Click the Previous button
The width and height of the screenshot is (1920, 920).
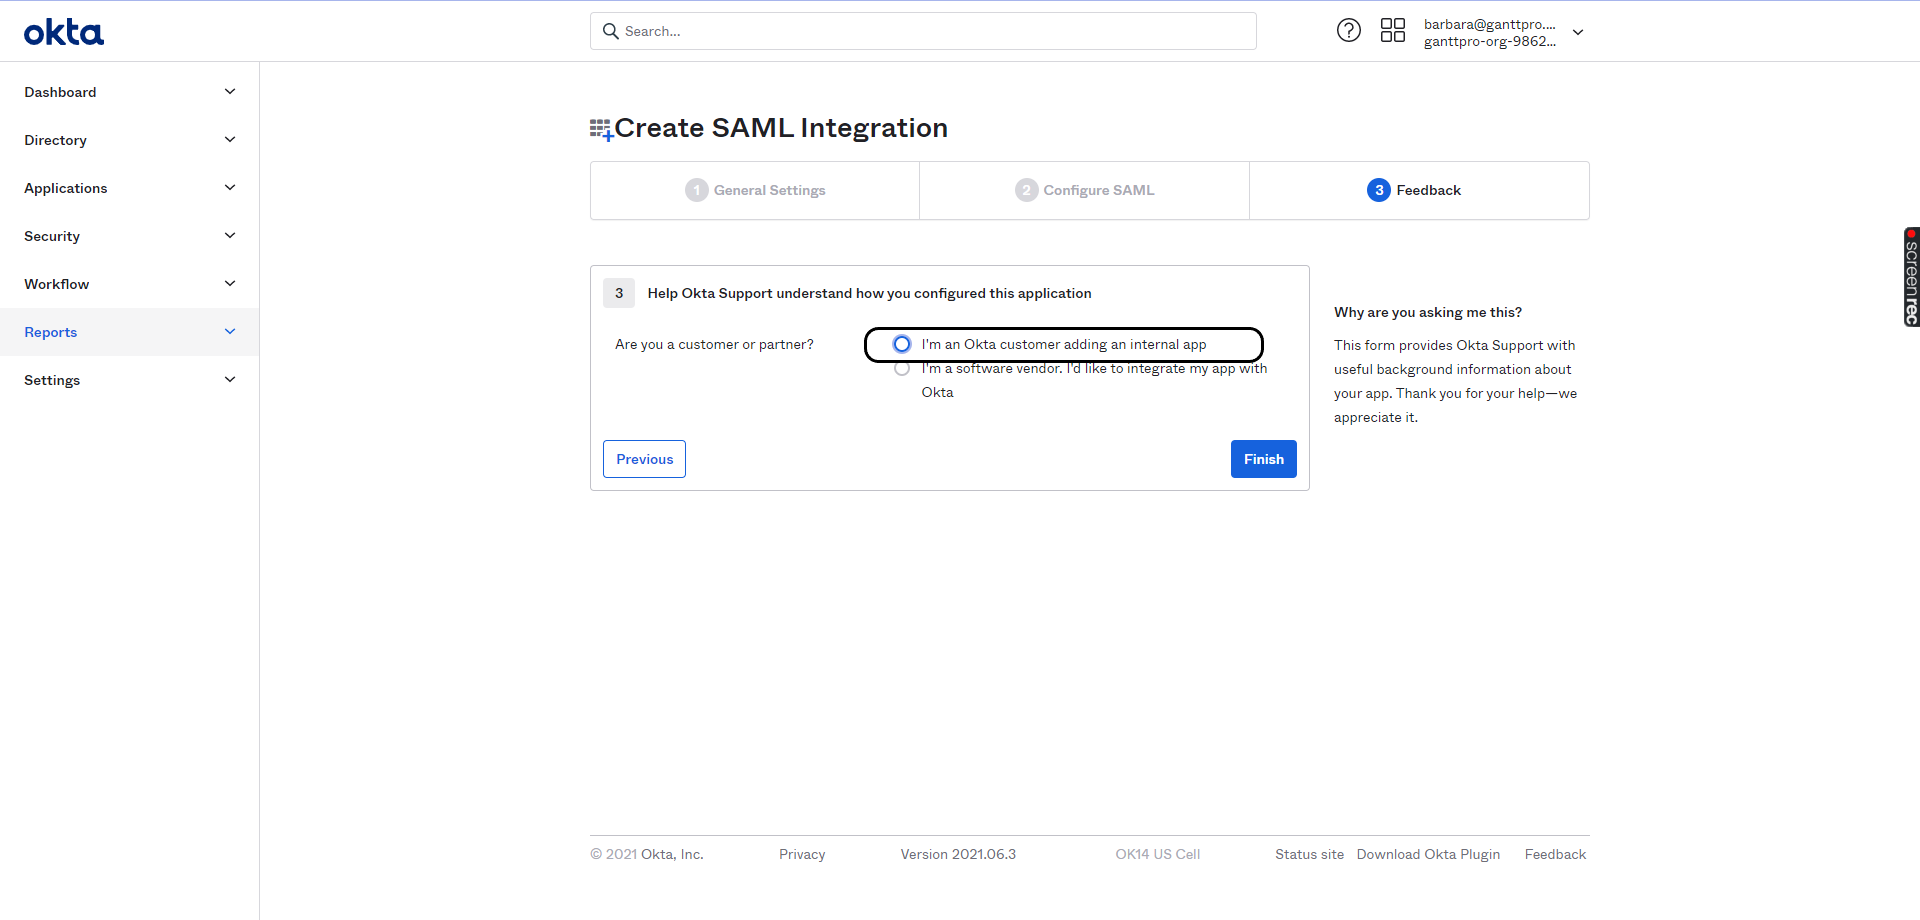tap(644, 459)
